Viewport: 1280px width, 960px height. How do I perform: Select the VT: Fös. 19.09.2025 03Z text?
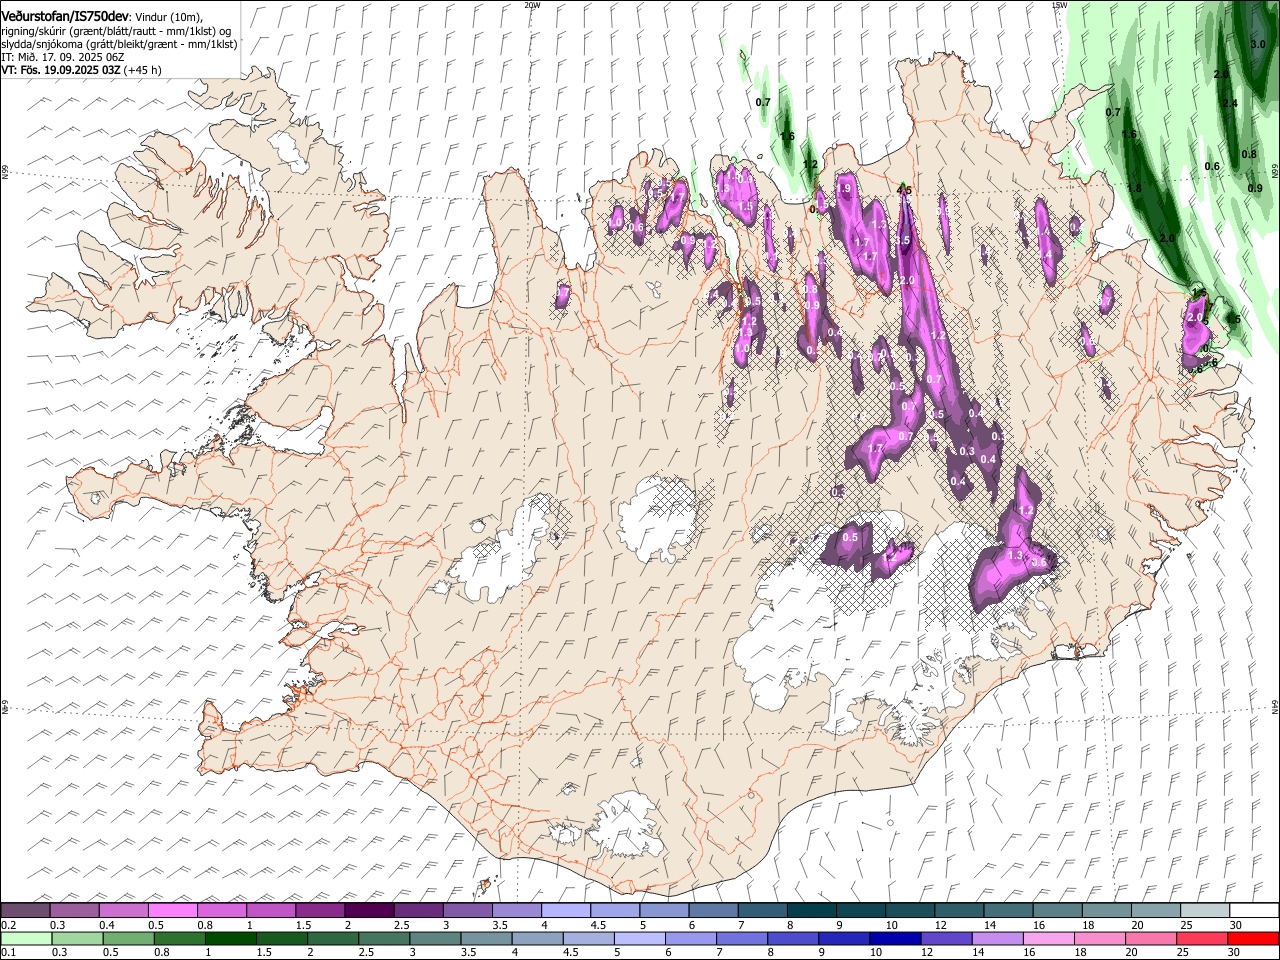(x=61, y=70)
